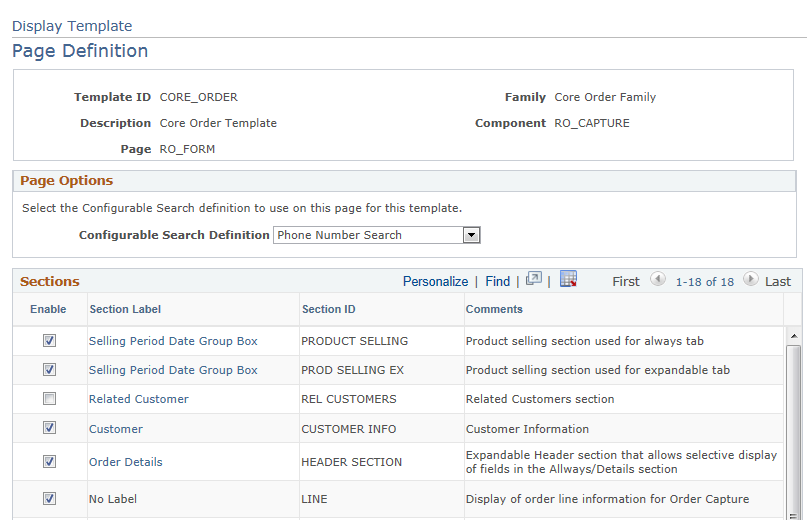The width and height of the screenshot is (807, 520).
Task: Uncheck Enable for PRODUCT SELLING row
Action: pos(49,340)
